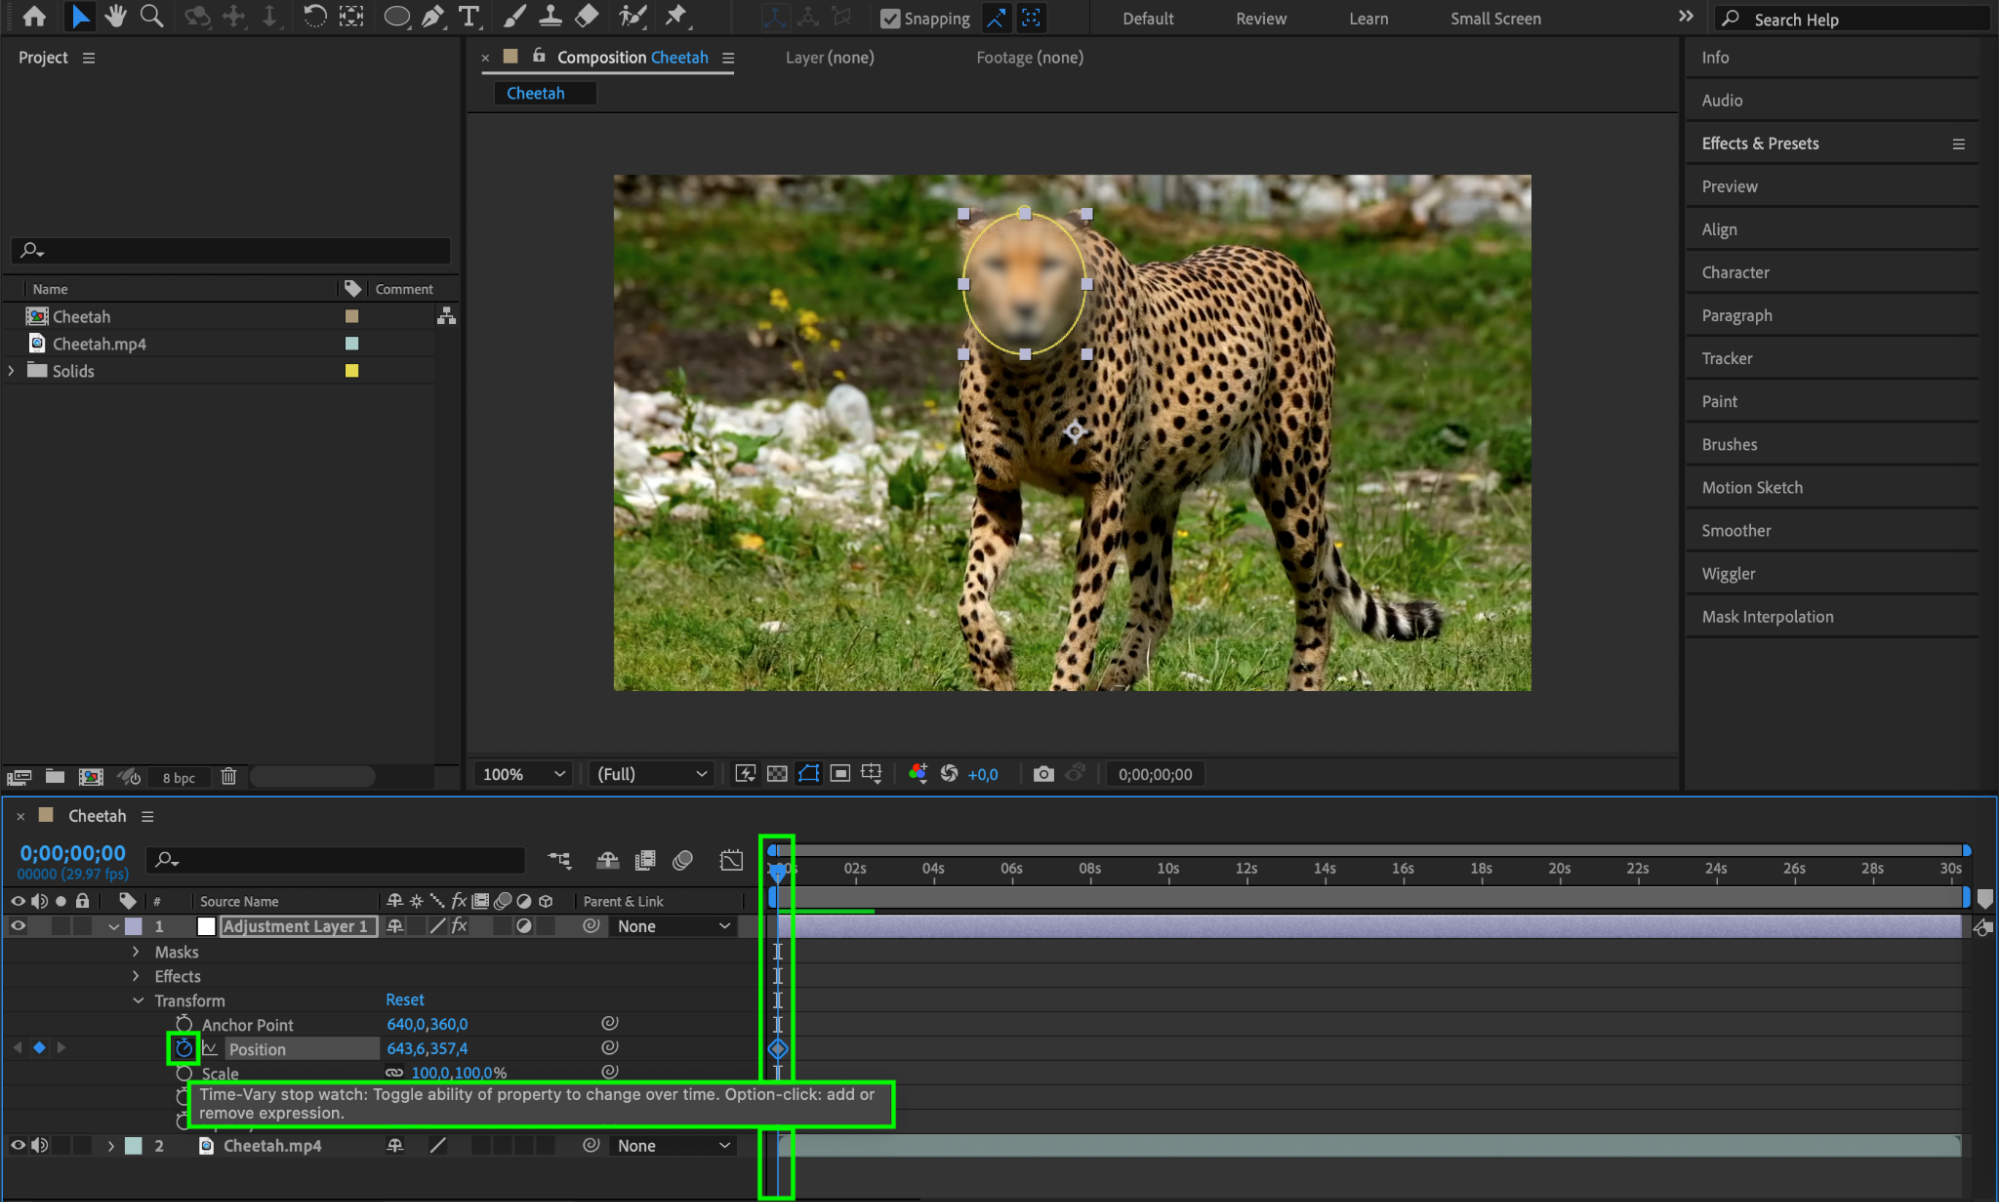Image resolution: width=1999 pixels, height=1202 pixels.
Task: Select the Type tool
Action: (x=468, y=16)
